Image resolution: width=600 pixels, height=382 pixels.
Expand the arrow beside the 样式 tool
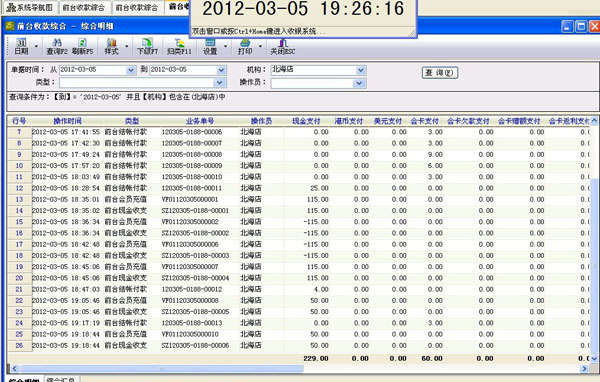127,46
